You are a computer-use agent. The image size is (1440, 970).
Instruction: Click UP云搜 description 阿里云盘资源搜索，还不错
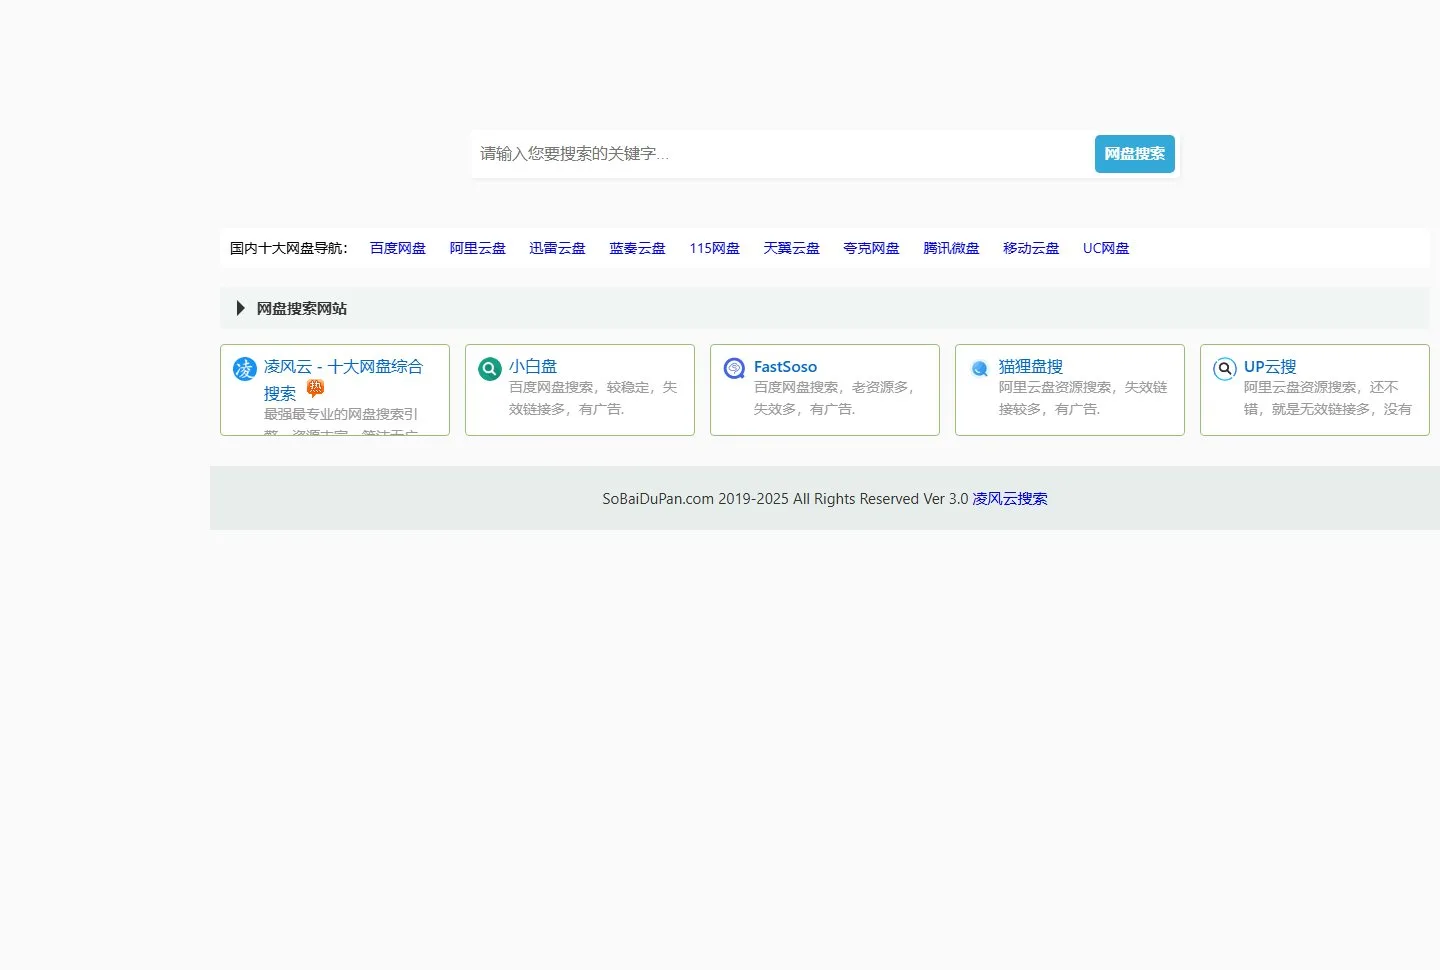1328,398
